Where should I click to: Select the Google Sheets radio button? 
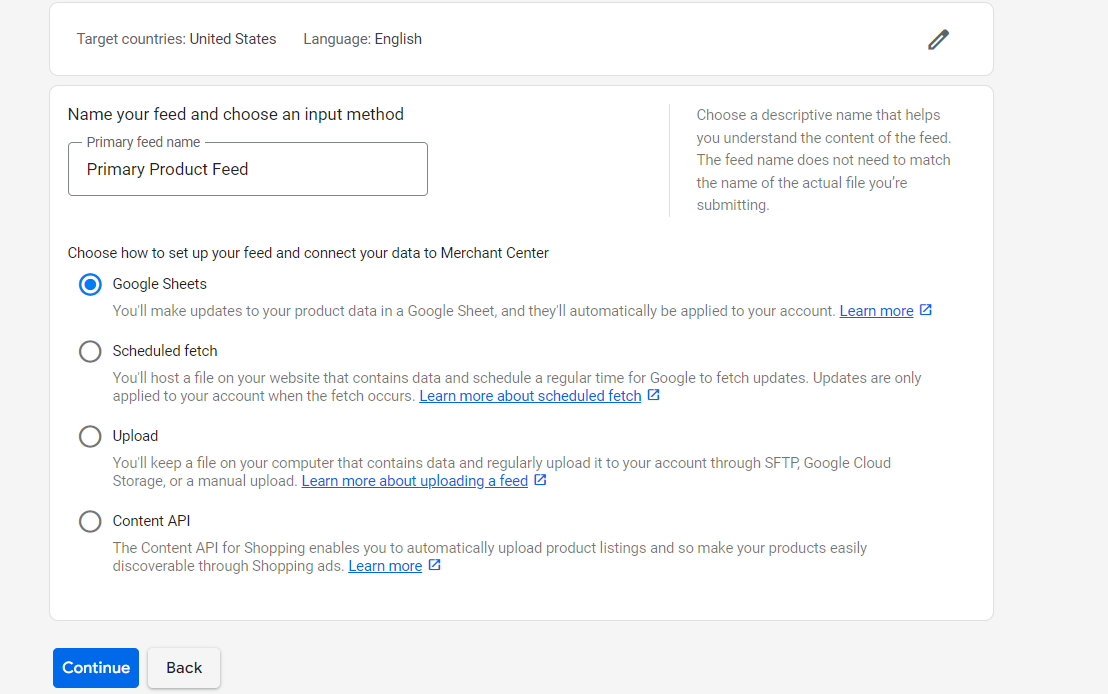click(x=90, y=284)
